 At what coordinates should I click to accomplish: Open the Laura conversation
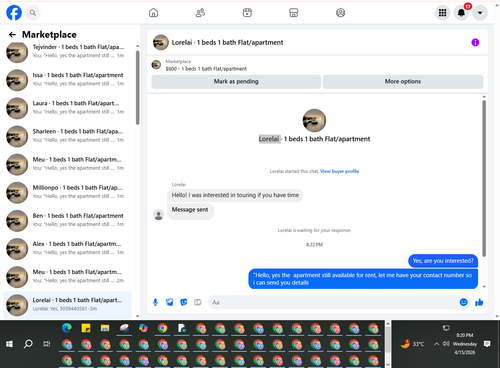pyautogui.click(x=67, y=108)
